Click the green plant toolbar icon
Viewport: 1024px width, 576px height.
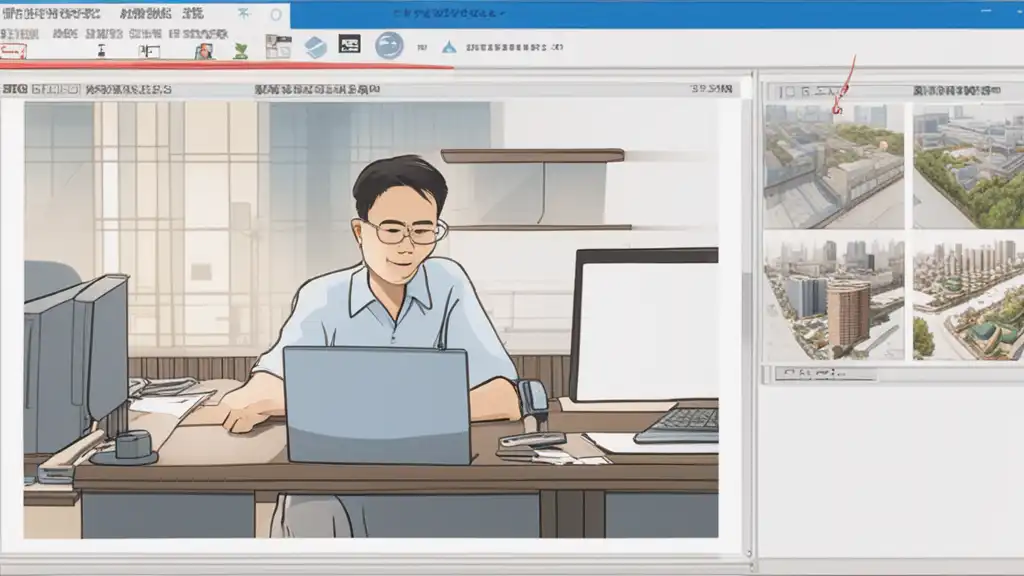241,51
